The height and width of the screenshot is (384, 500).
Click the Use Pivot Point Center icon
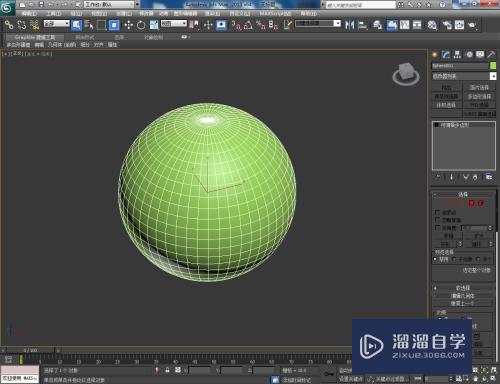click(194, 25)
